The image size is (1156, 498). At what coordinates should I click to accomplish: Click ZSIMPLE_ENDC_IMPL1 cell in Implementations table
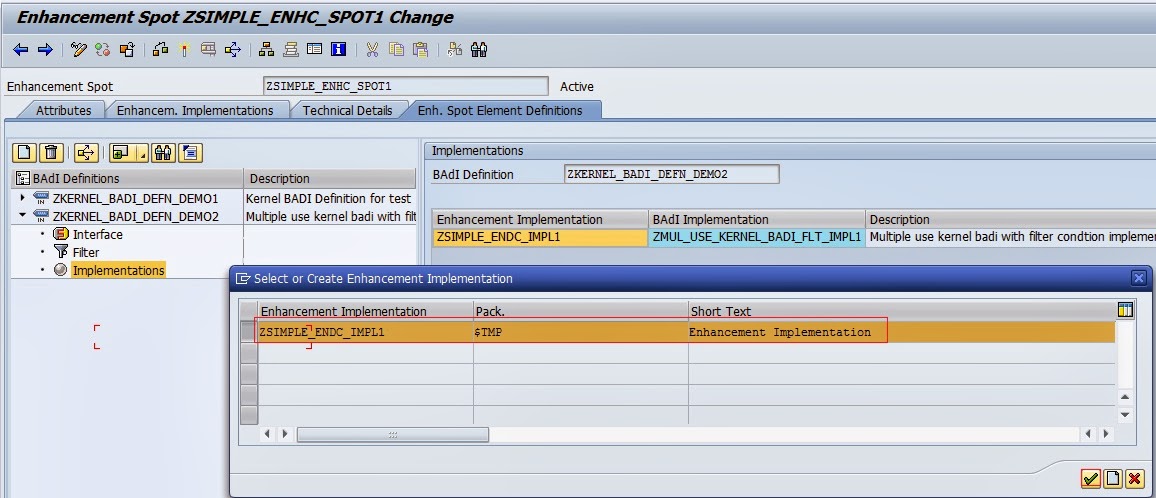[x=540, y=238]
